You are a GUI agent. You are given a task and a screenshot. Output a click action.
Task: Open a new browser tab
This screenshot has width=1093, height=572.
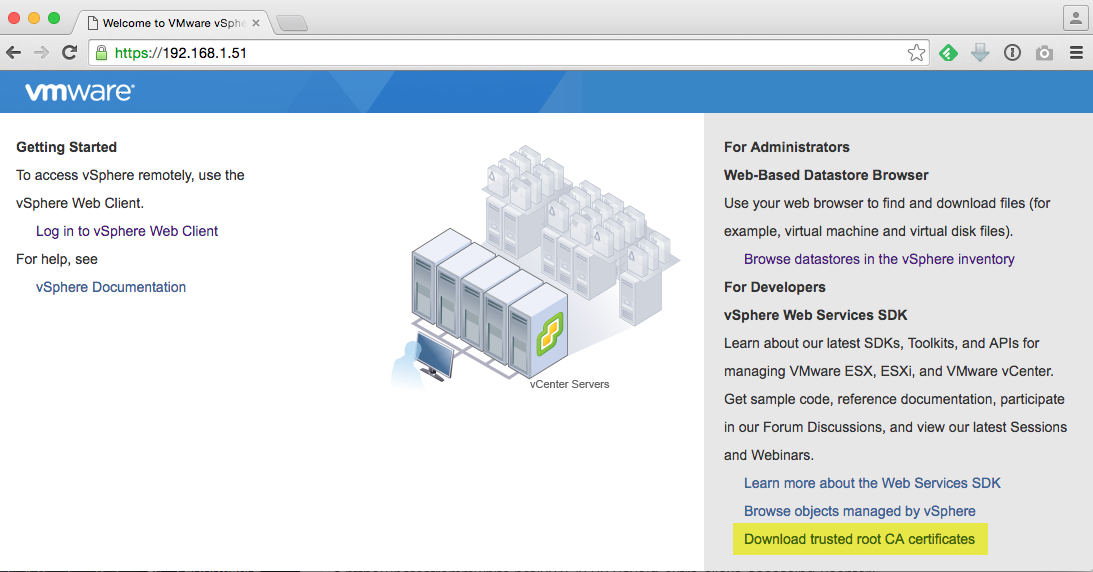(x=292, y=23)
